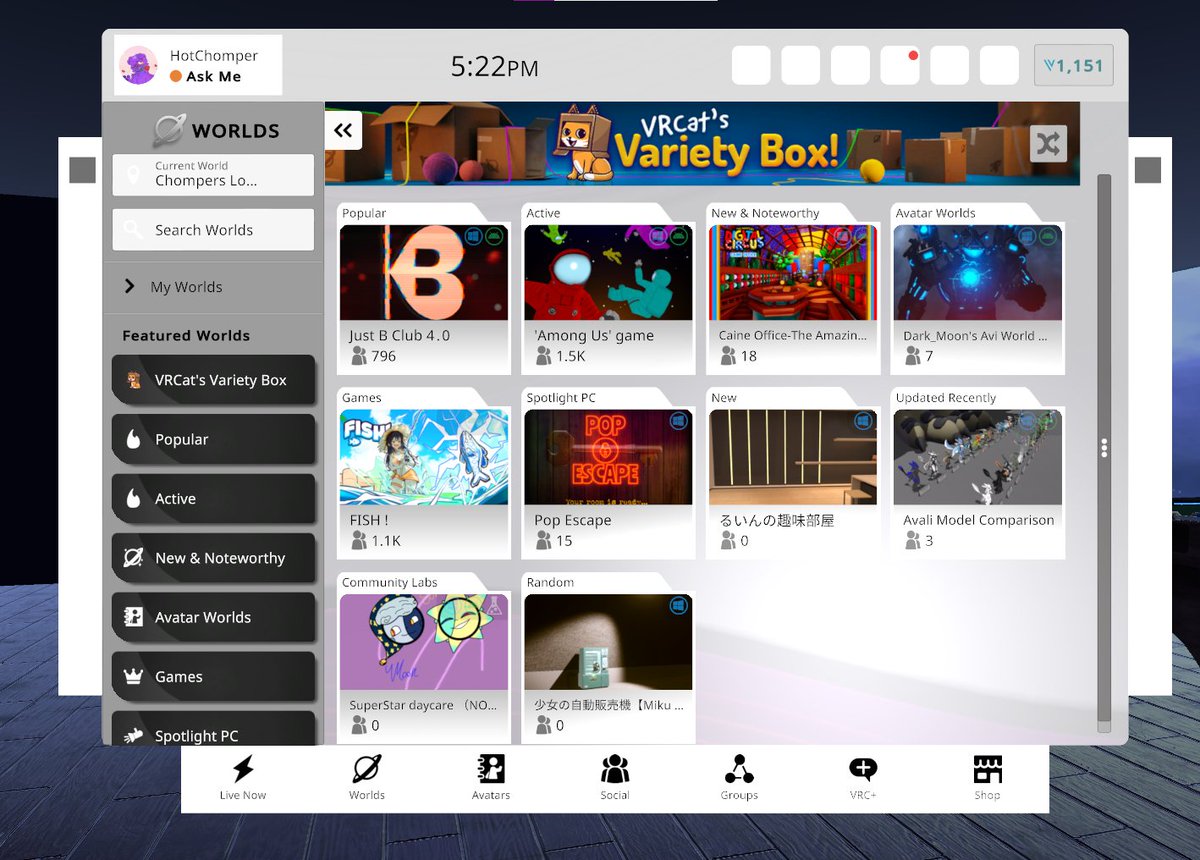Click header button with red notification dot

tap(900, 65)
